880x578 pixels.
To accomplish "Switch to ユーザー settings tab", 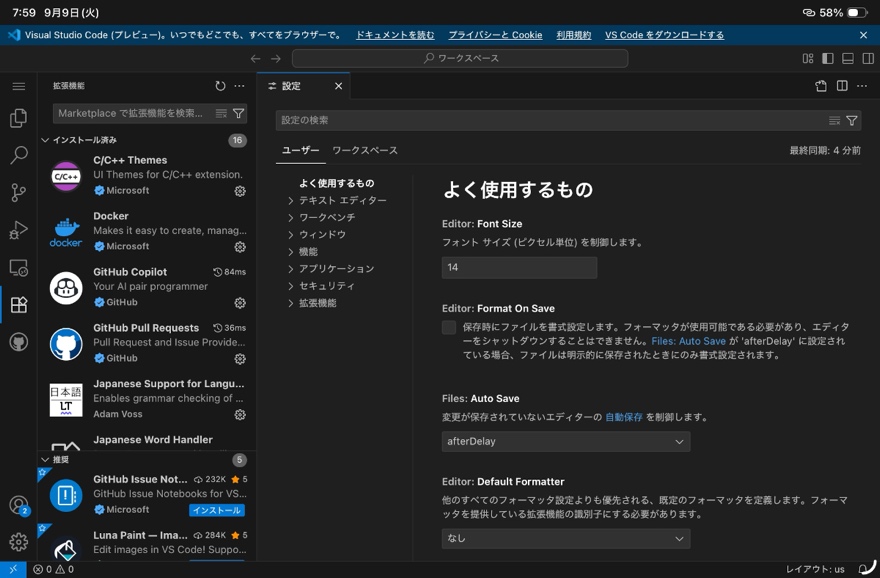I will [300, 150].
